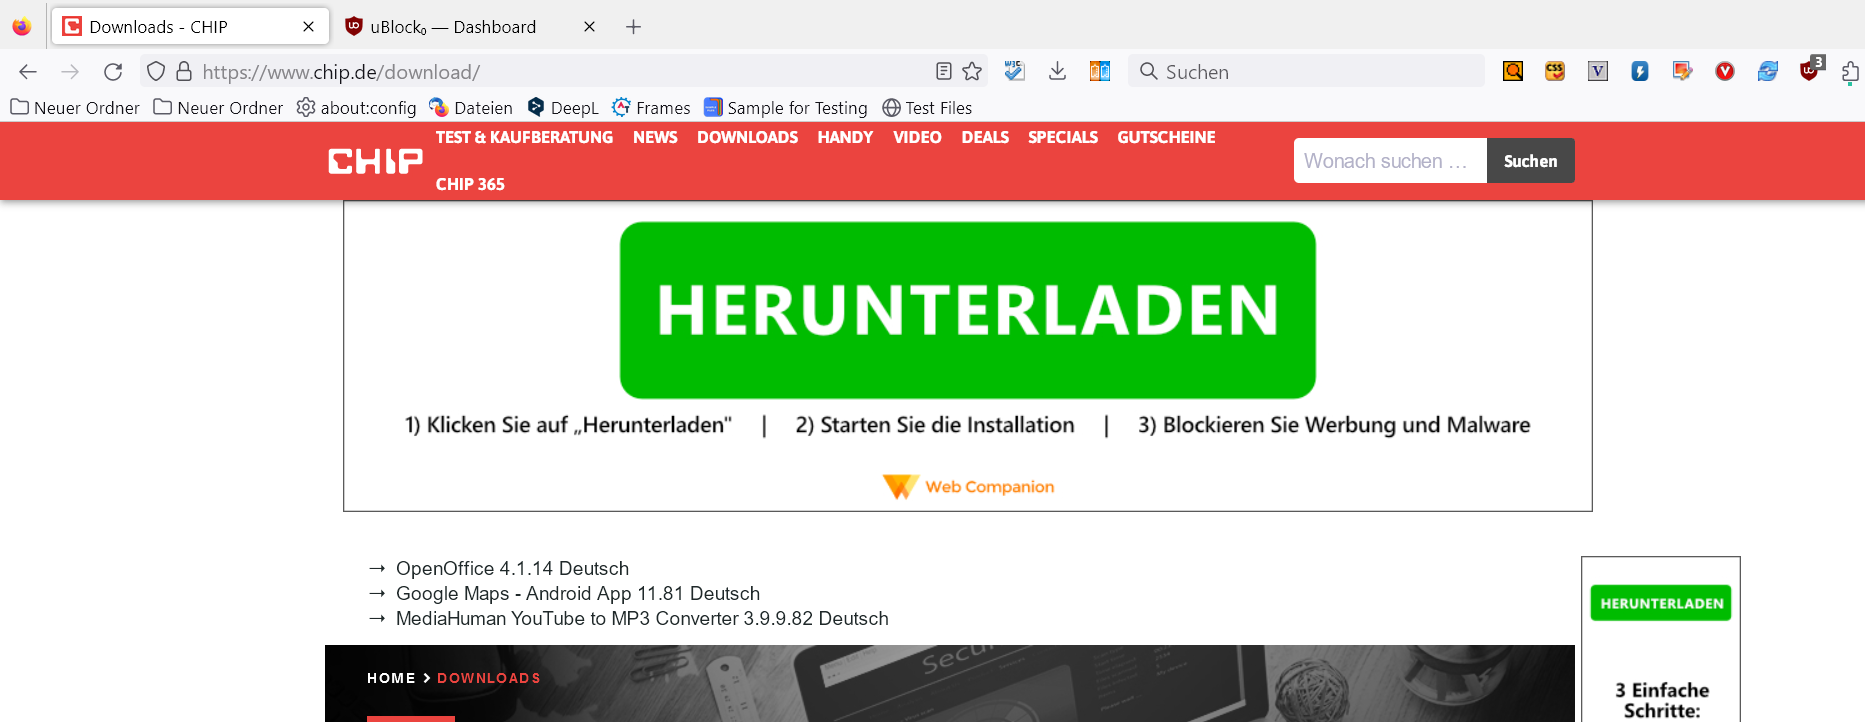Bookmark this page with the star icon
This screenshot has width=1865, height=722.
(972, 71)
